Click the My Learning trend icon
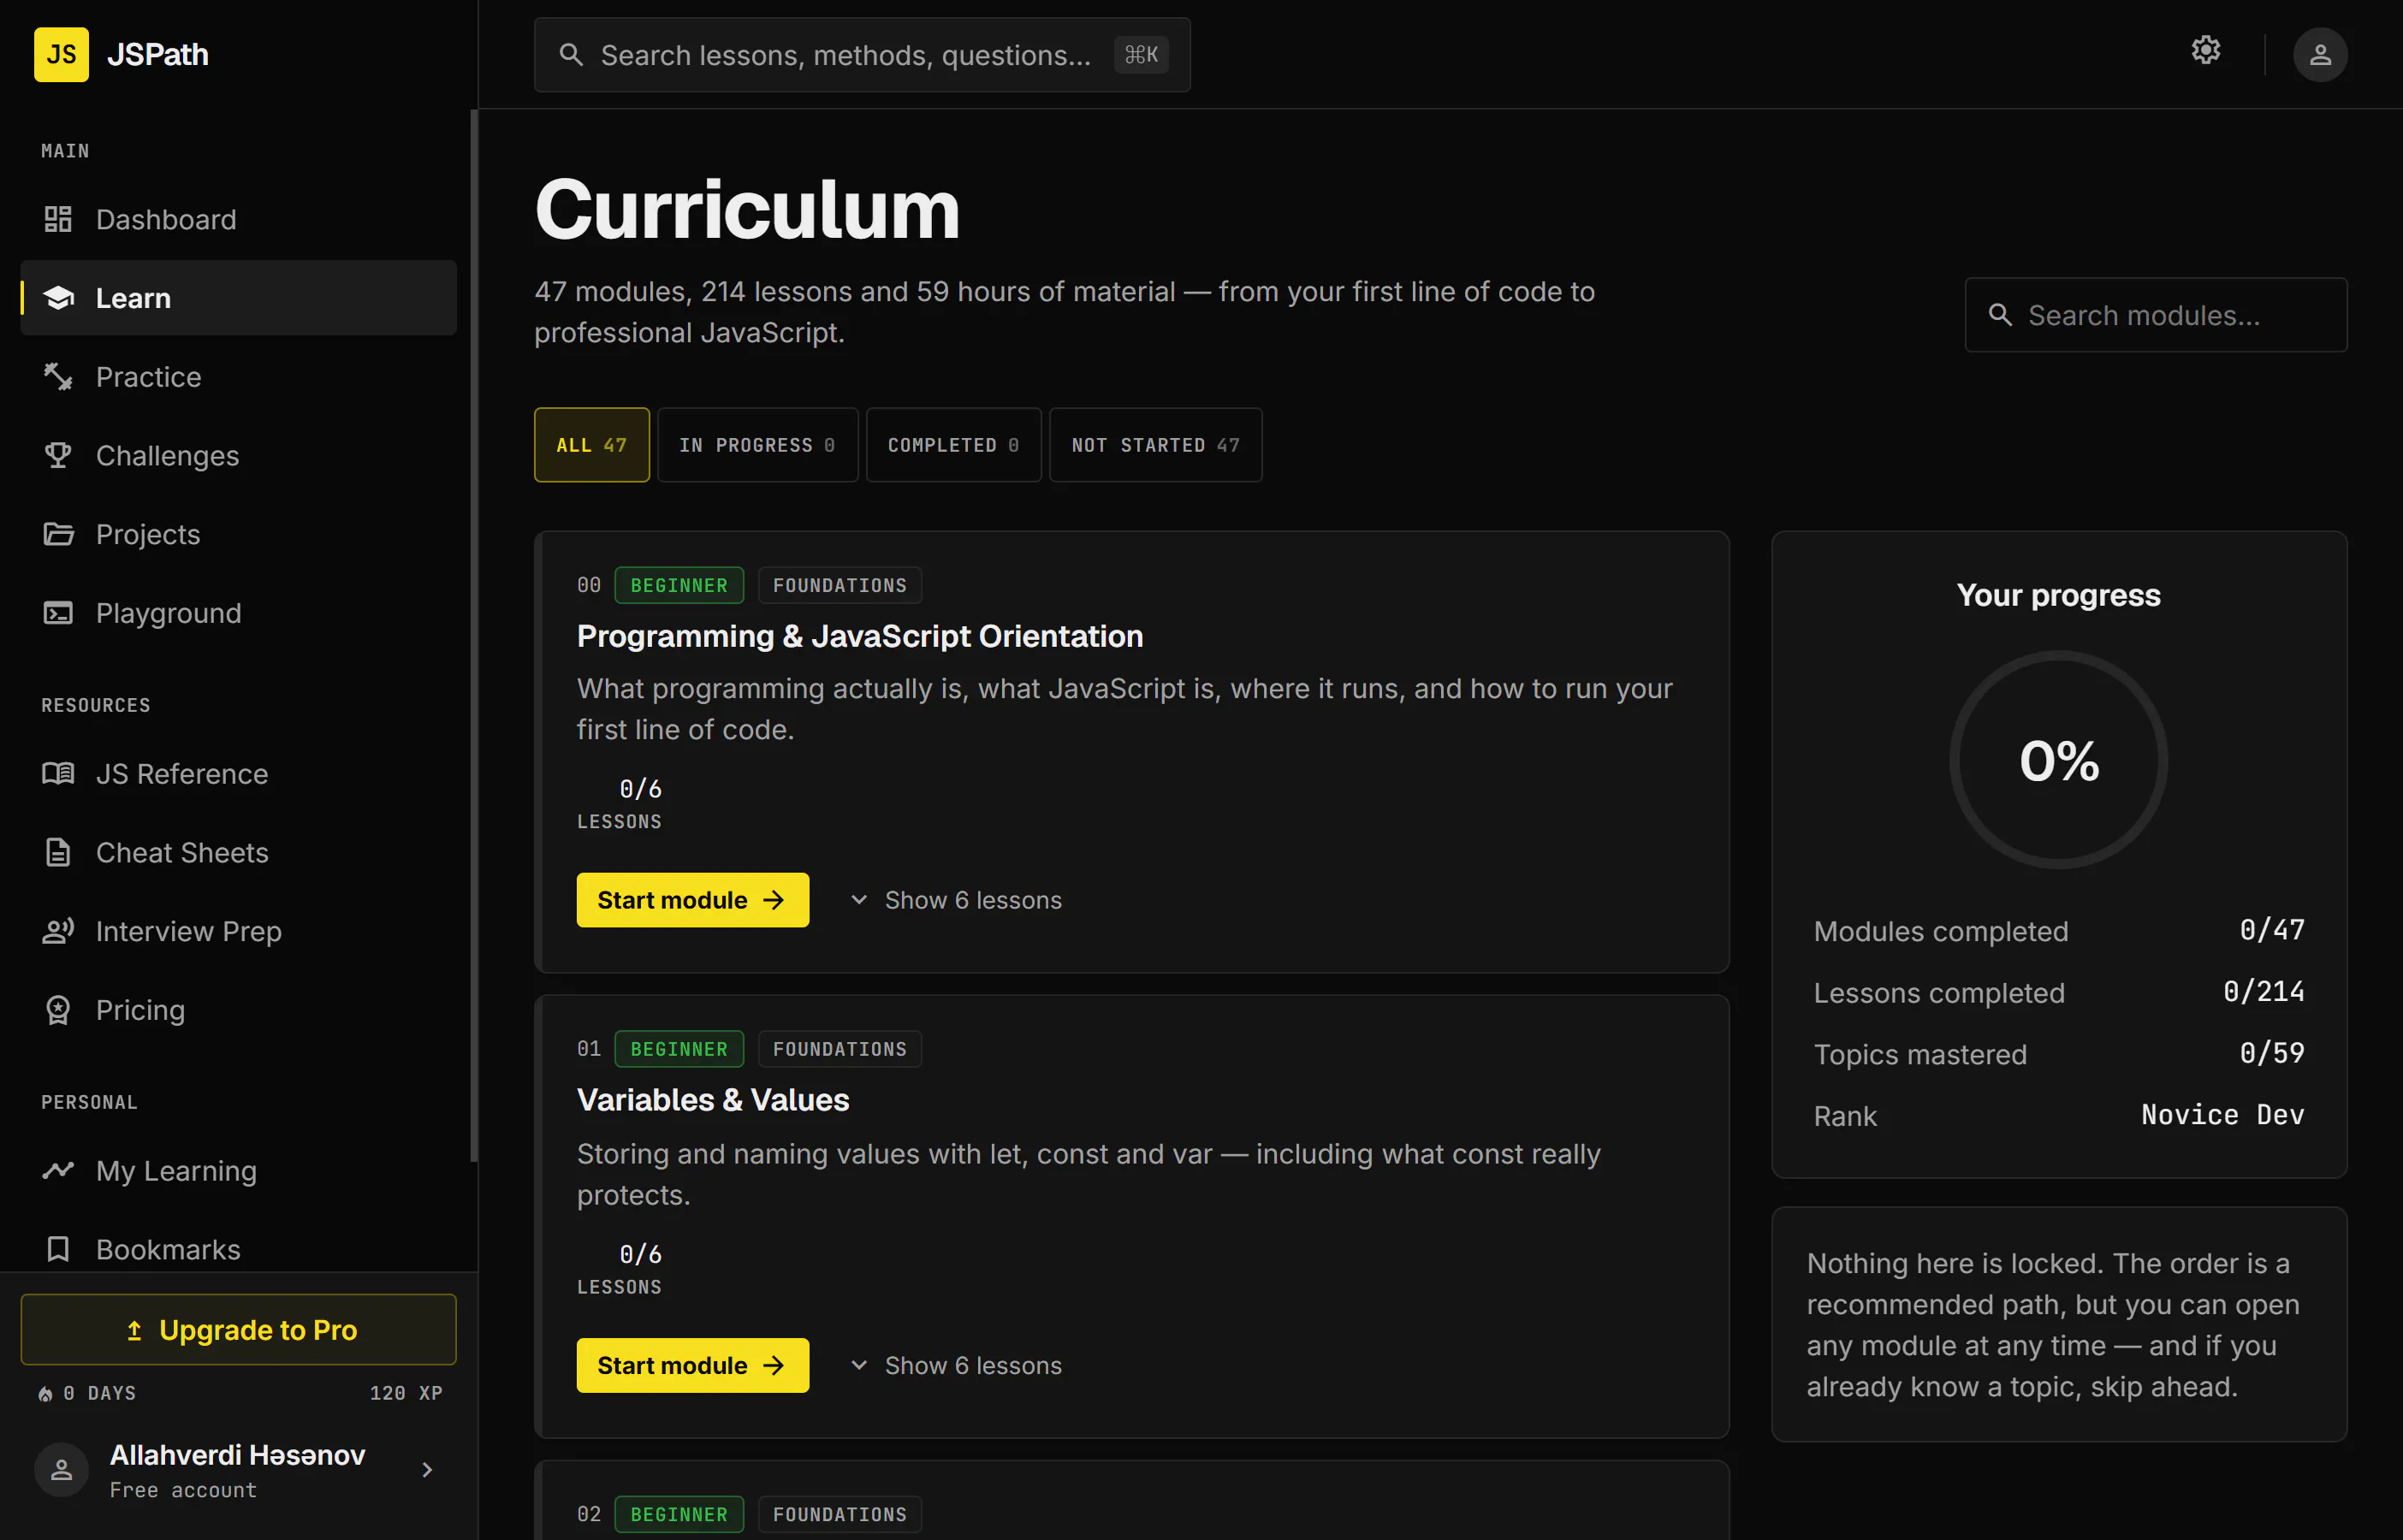Viewport: 2403px width, 1540px height. click(58, 1170)
